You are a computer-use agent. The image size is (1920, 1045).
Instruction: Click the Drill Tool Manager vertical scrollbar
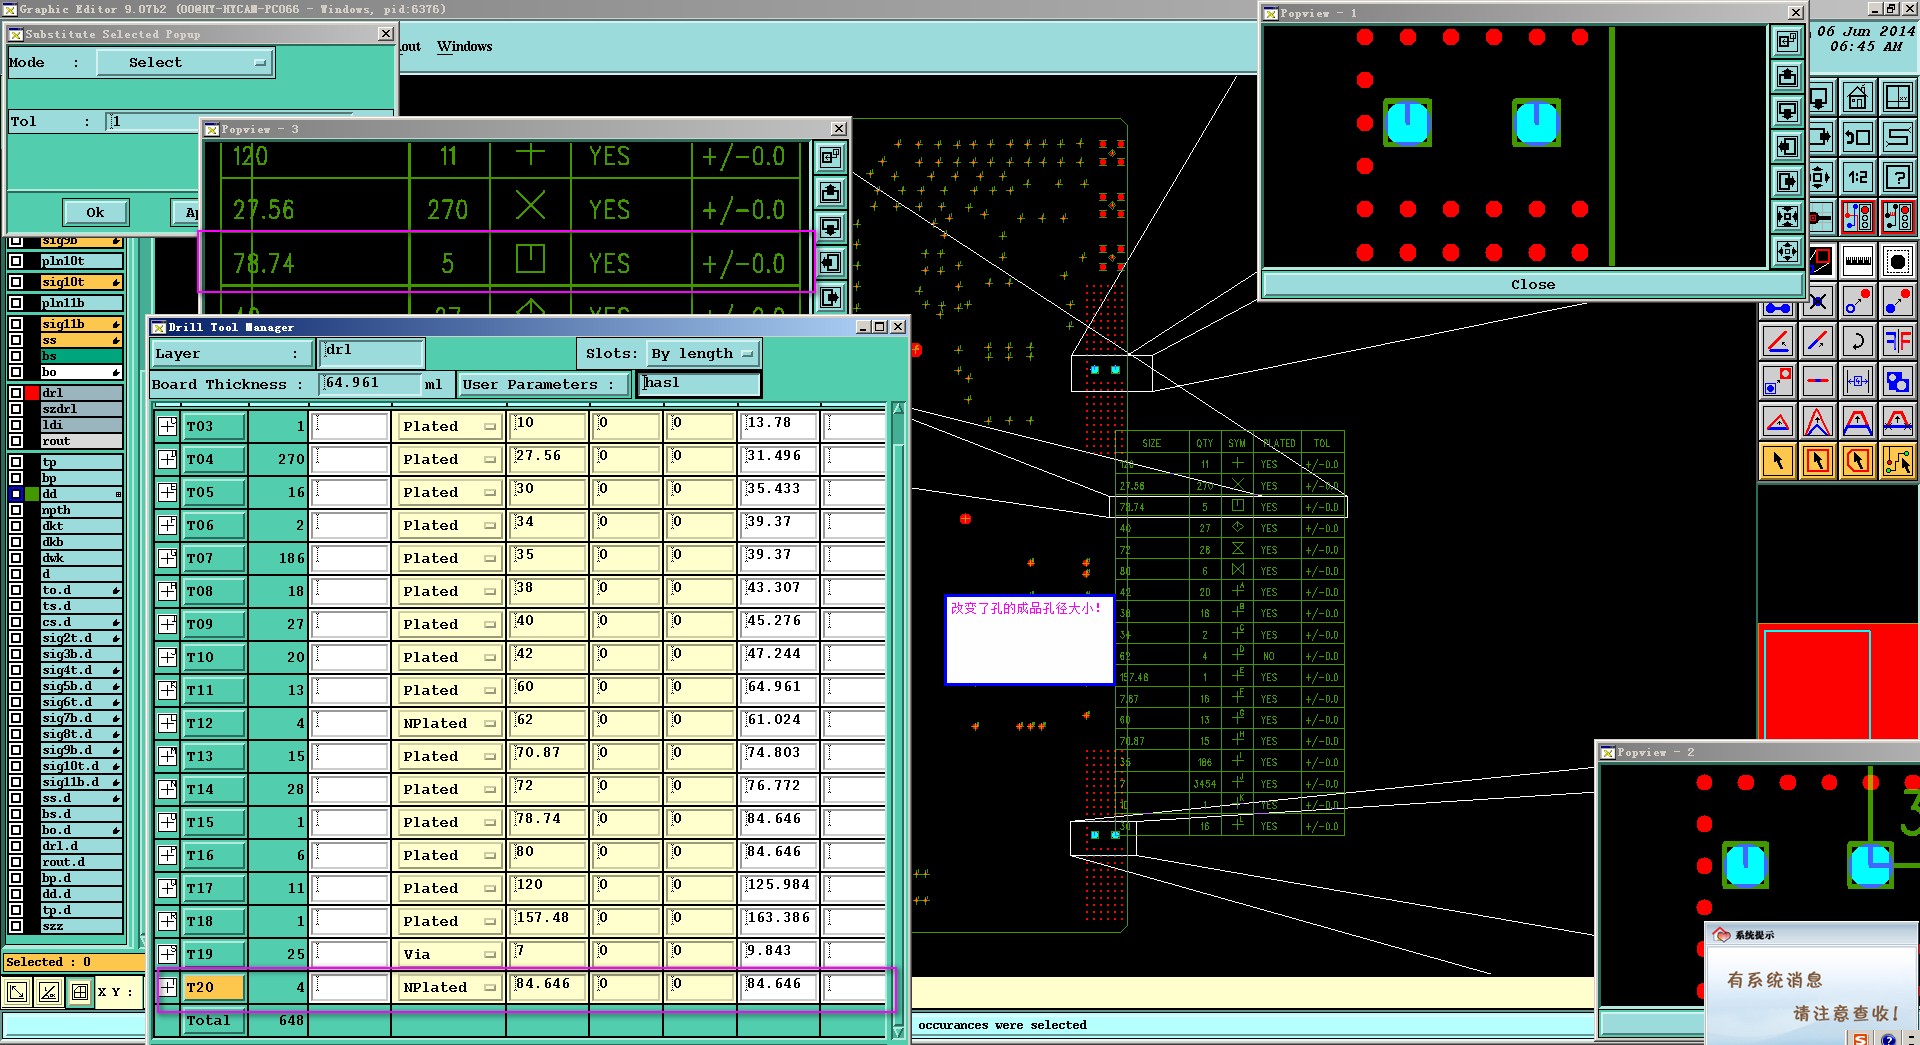click(x=898, y=720)
